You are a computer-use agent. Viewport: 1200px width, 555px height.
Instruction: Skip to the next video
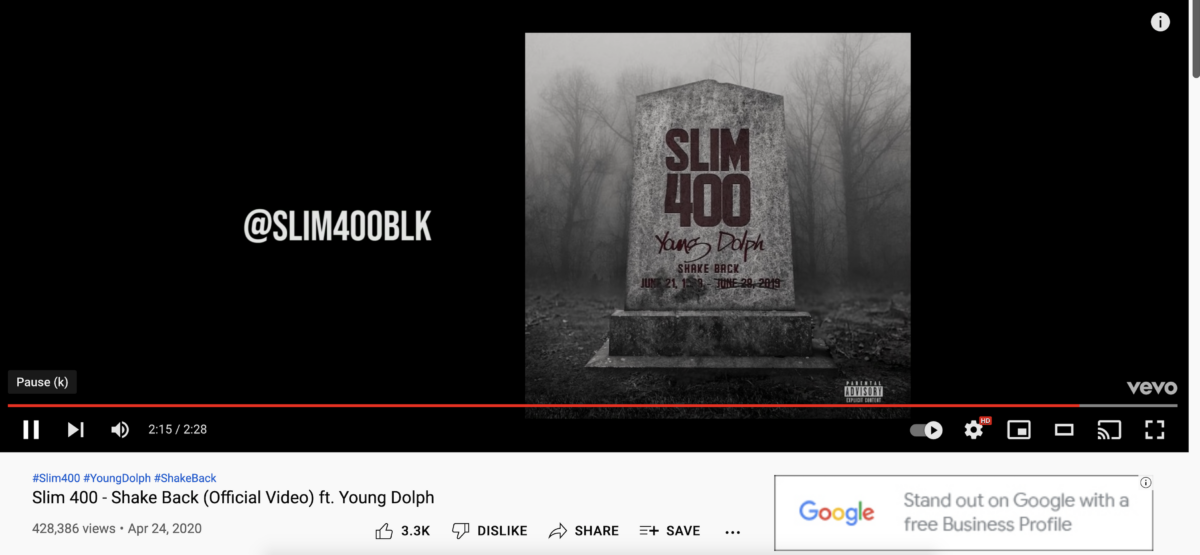coord(75,430)
